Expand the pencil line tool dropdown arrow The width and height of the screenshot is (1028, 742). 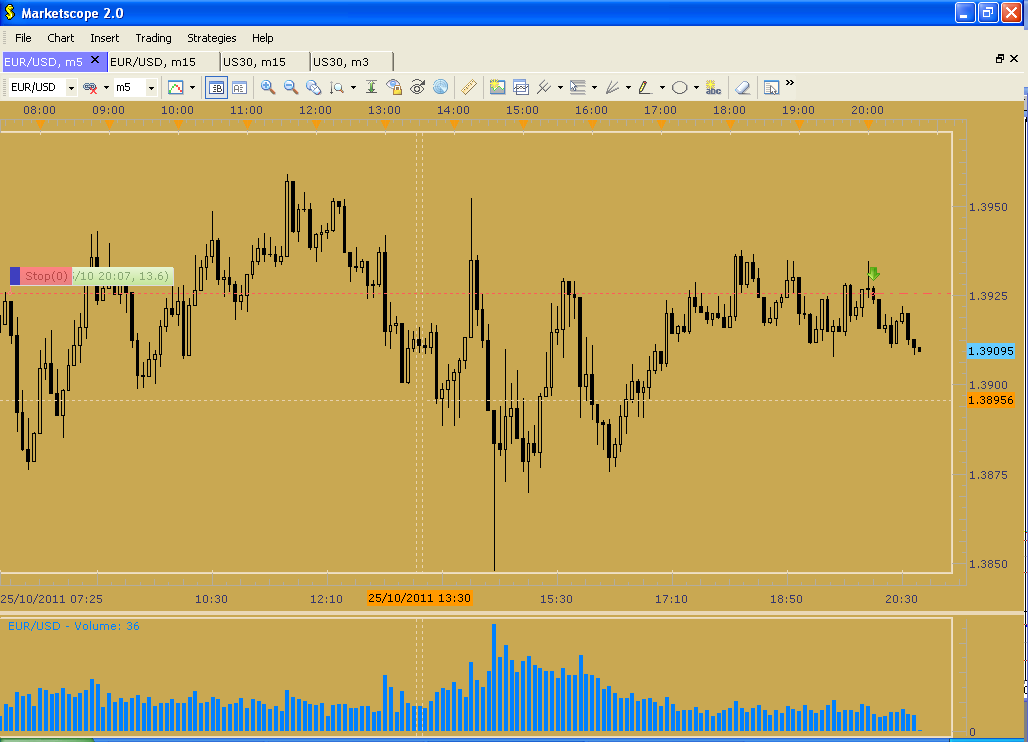(663, 87)
